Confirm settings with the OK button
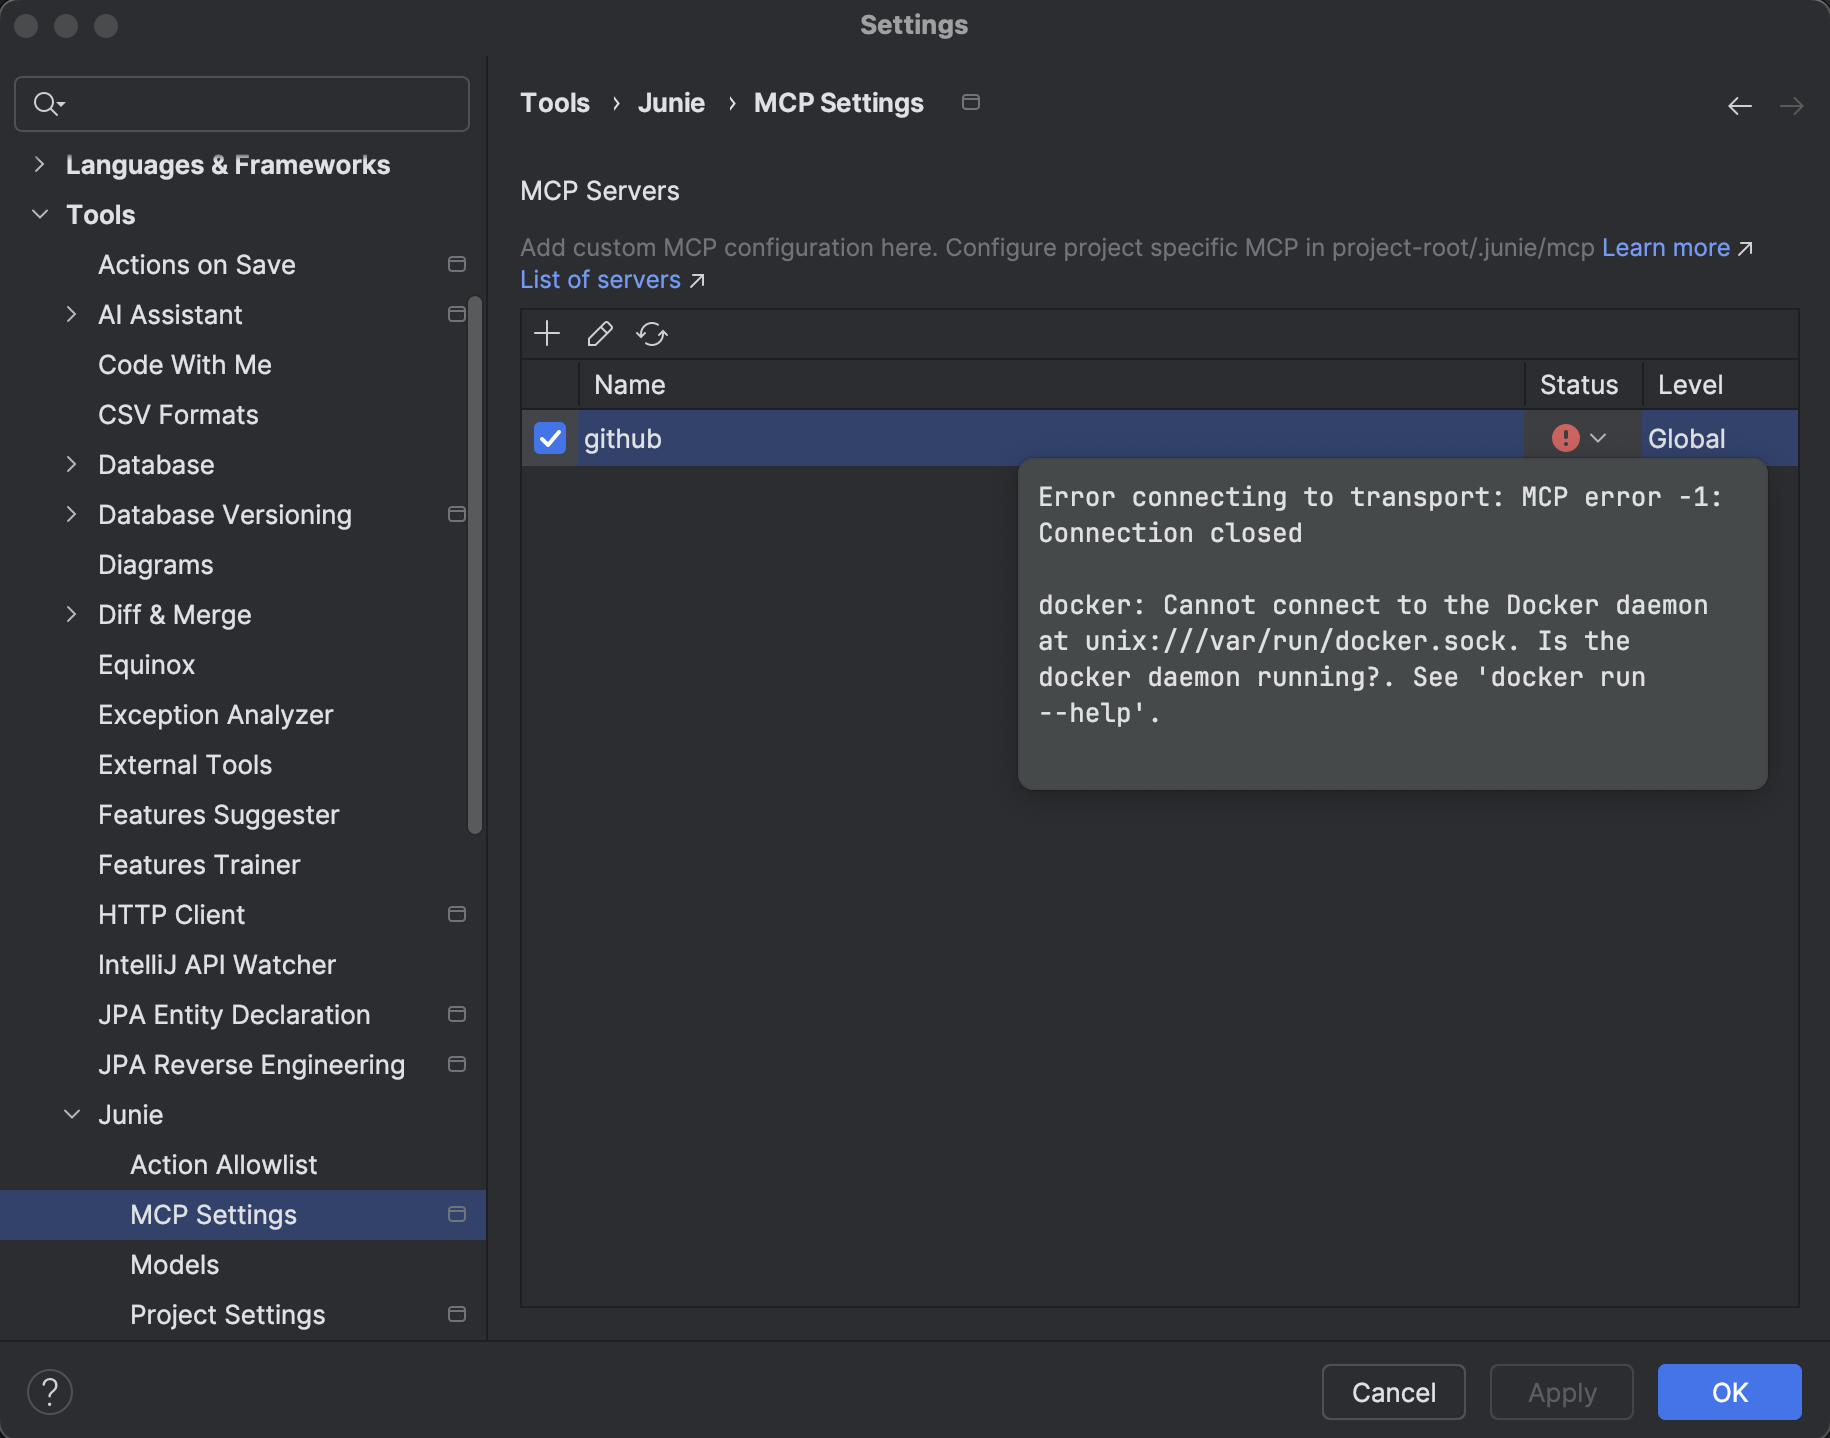The width and height of the screenshot is (1830, 1438). [x=1728, y=1391]
